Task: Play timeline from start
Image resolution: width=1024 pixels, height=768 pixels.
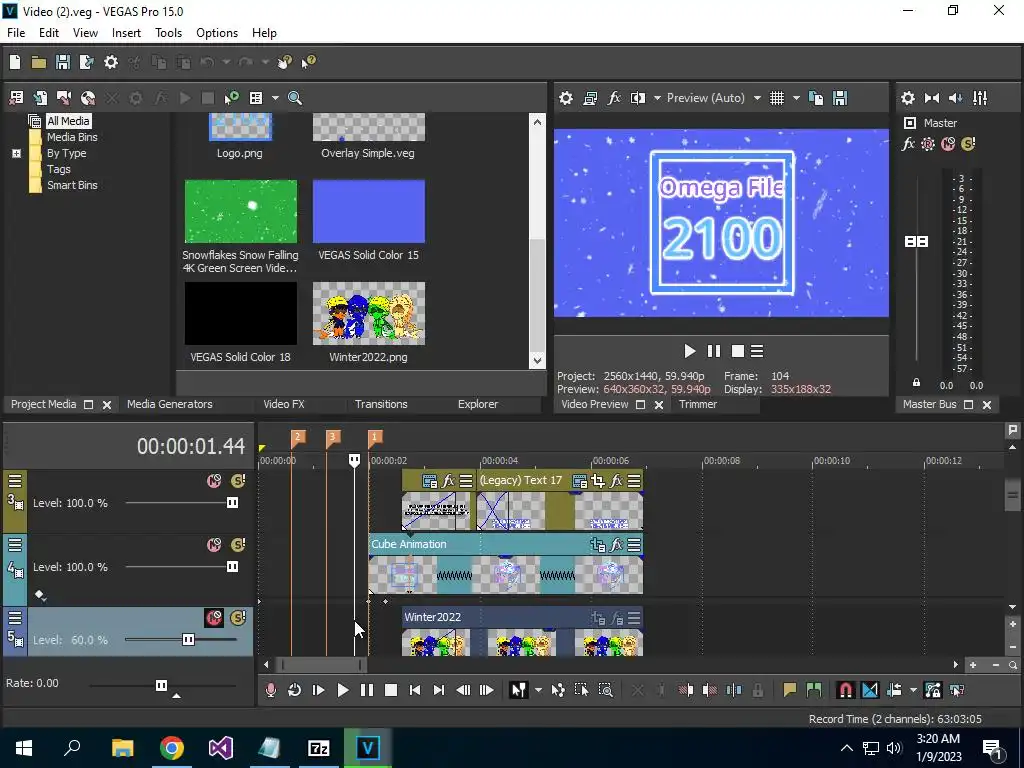Action: 318,690
